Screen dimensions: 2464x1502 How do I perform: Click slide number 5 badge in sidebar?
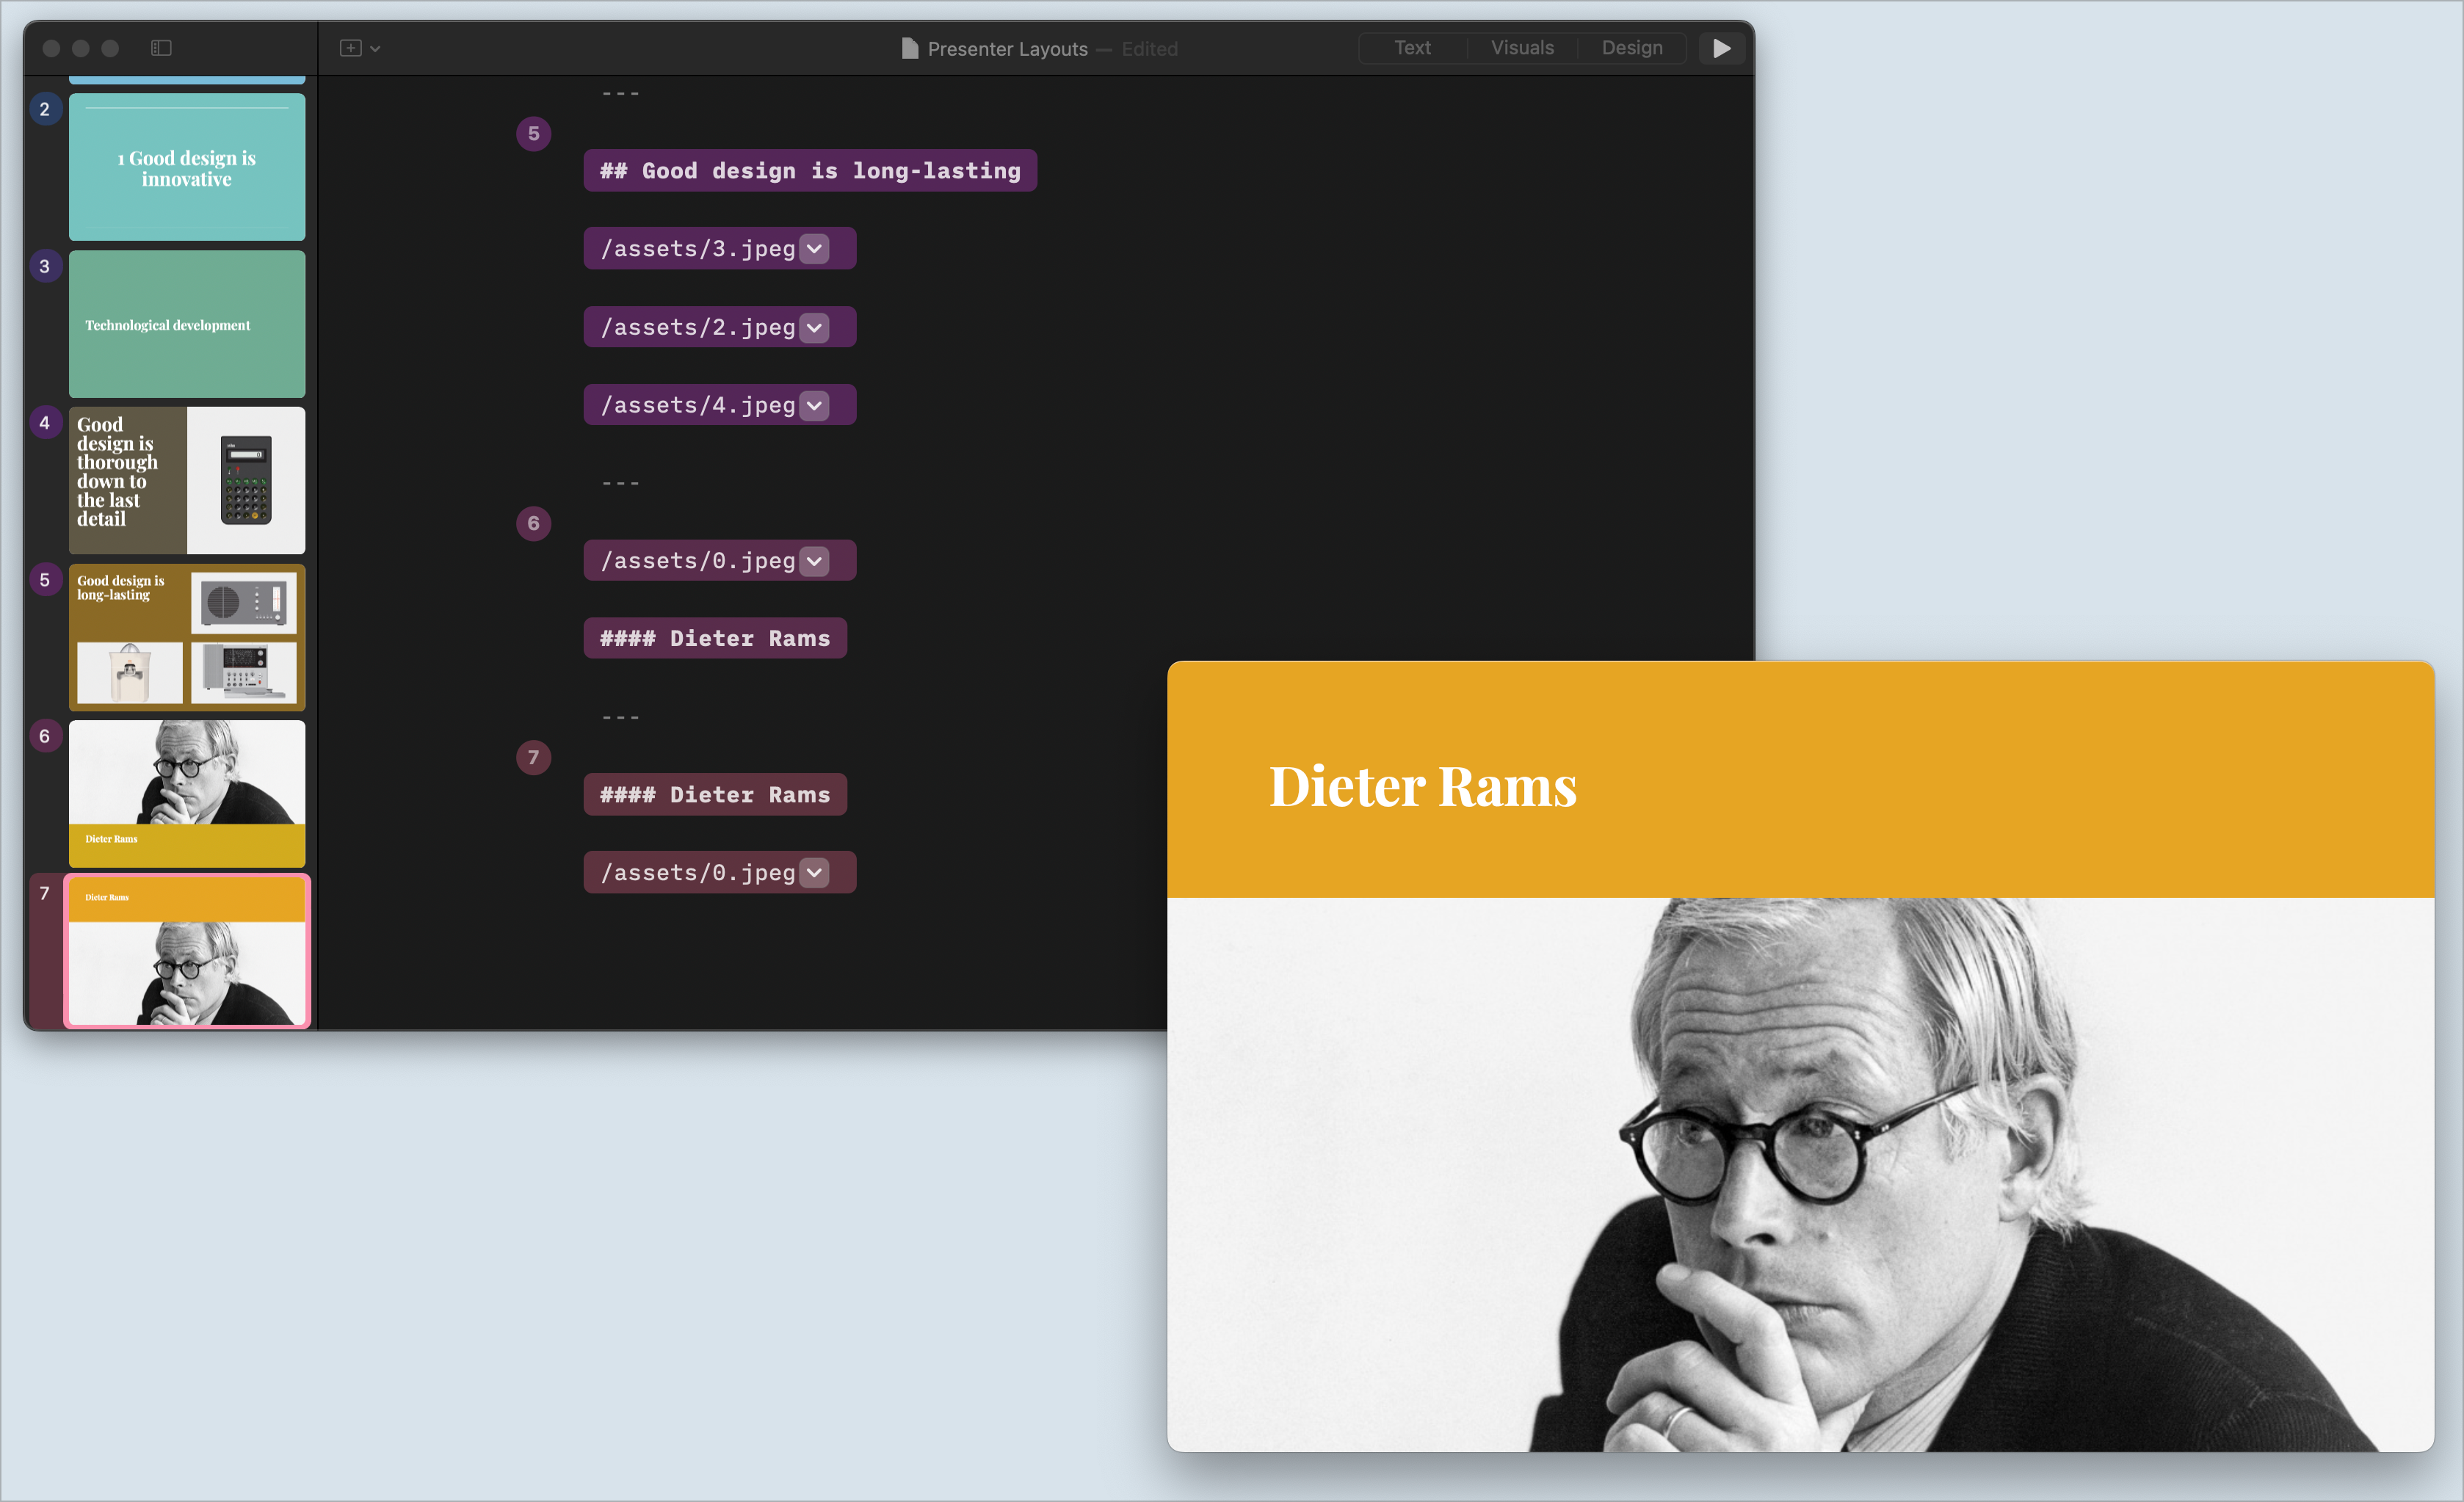click(44, 579)
